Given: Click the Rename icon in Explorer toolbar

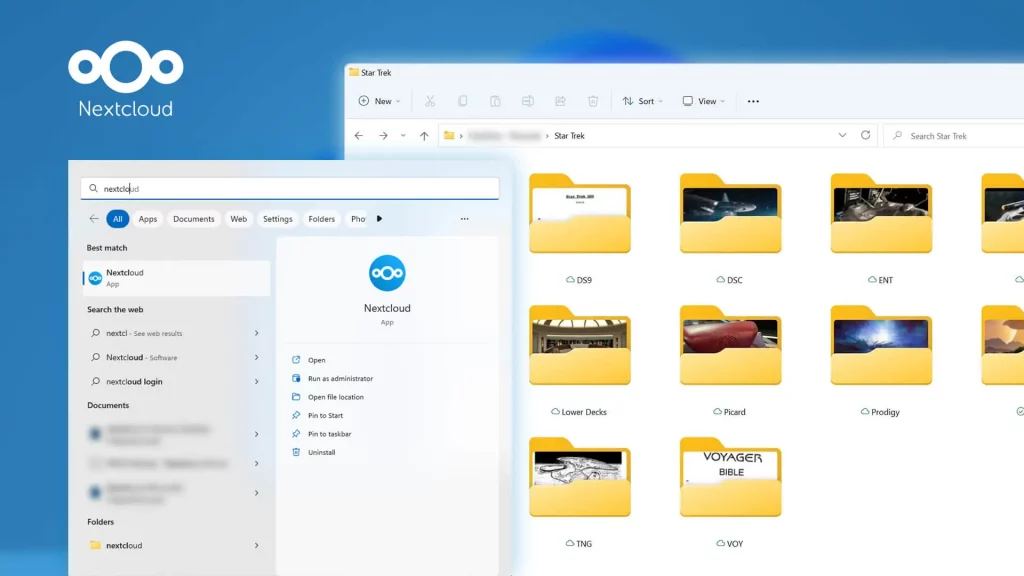Looking at the screenshot, I should pos(528,100).
